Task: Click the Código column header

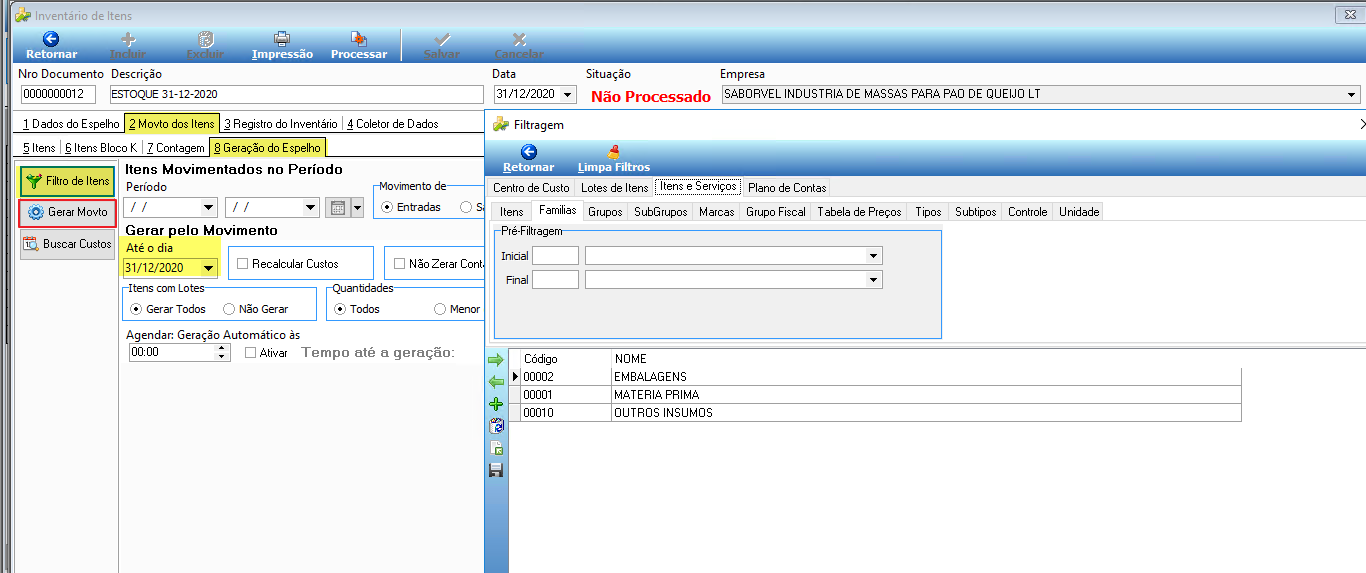Action: 565,359
